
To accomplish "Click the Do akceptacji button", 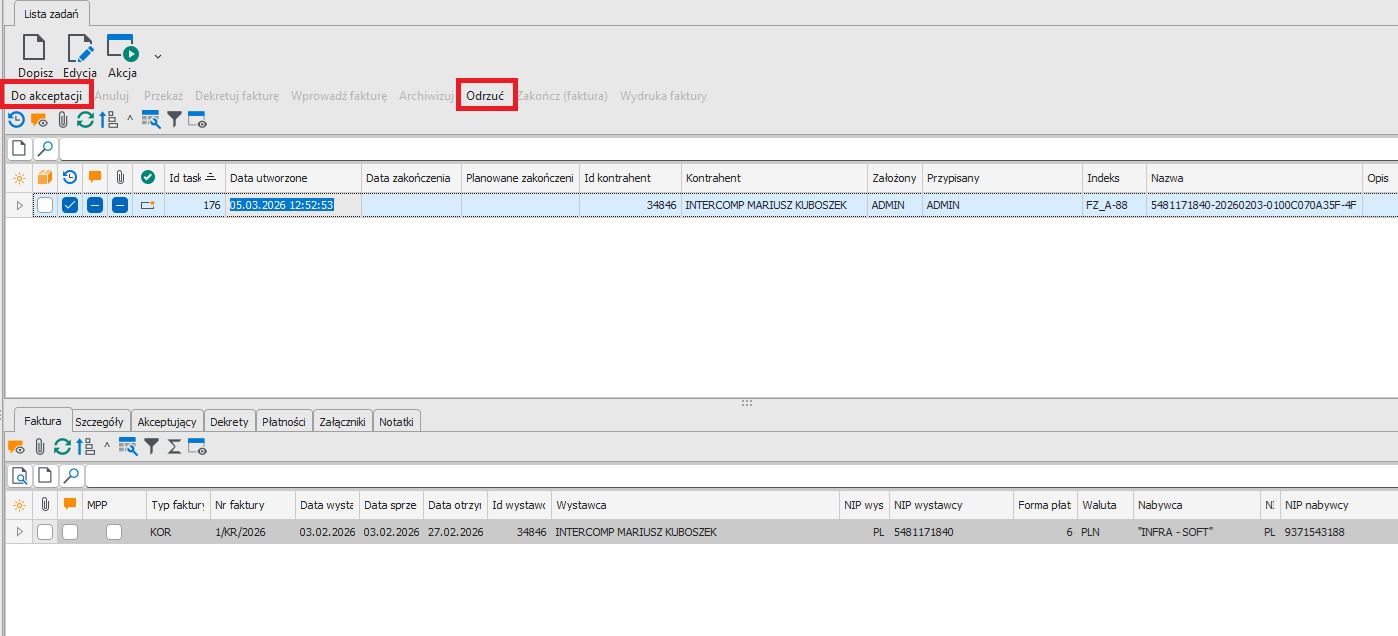I will point(46,96).
